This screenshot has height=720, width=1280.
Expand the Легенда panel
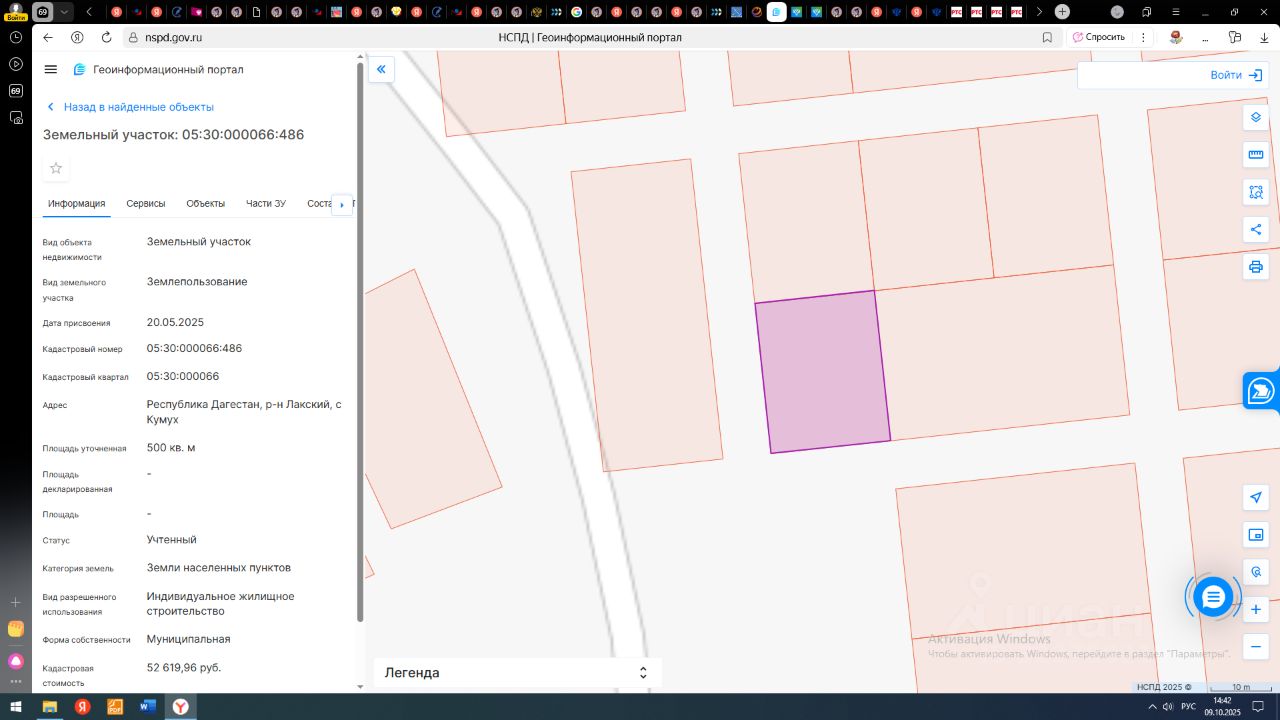pos(517,673)
